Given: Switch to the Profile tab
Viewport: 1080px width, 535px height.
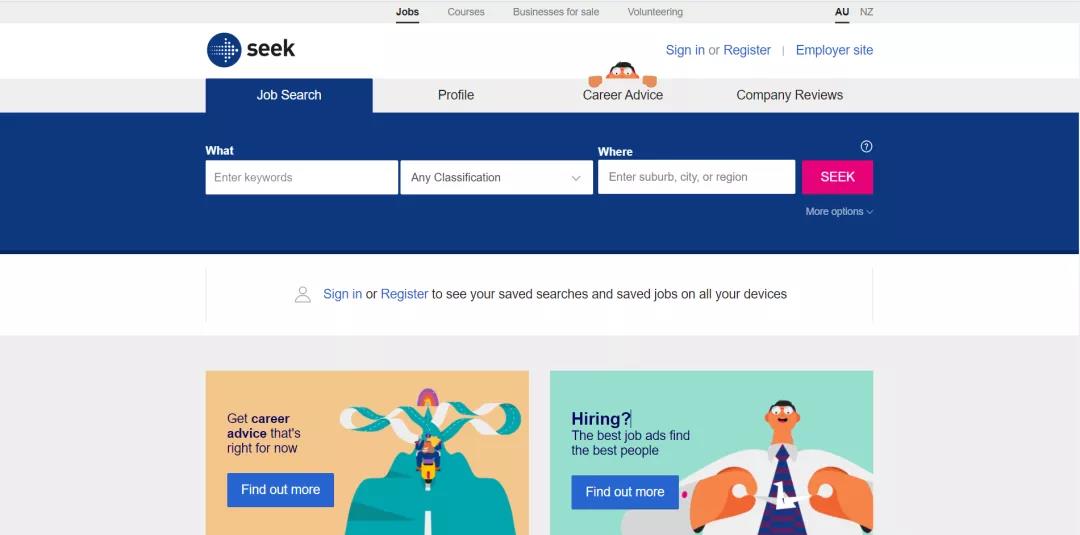Looking at the screenshot, I should tap(456, 95).
